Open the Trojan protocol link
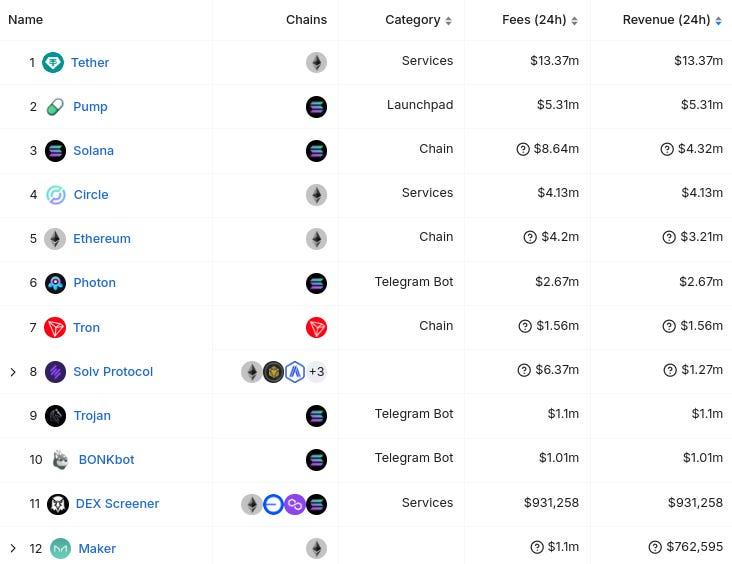The width and height of the screenshot is (732, 564). click(x=92, y=416)
